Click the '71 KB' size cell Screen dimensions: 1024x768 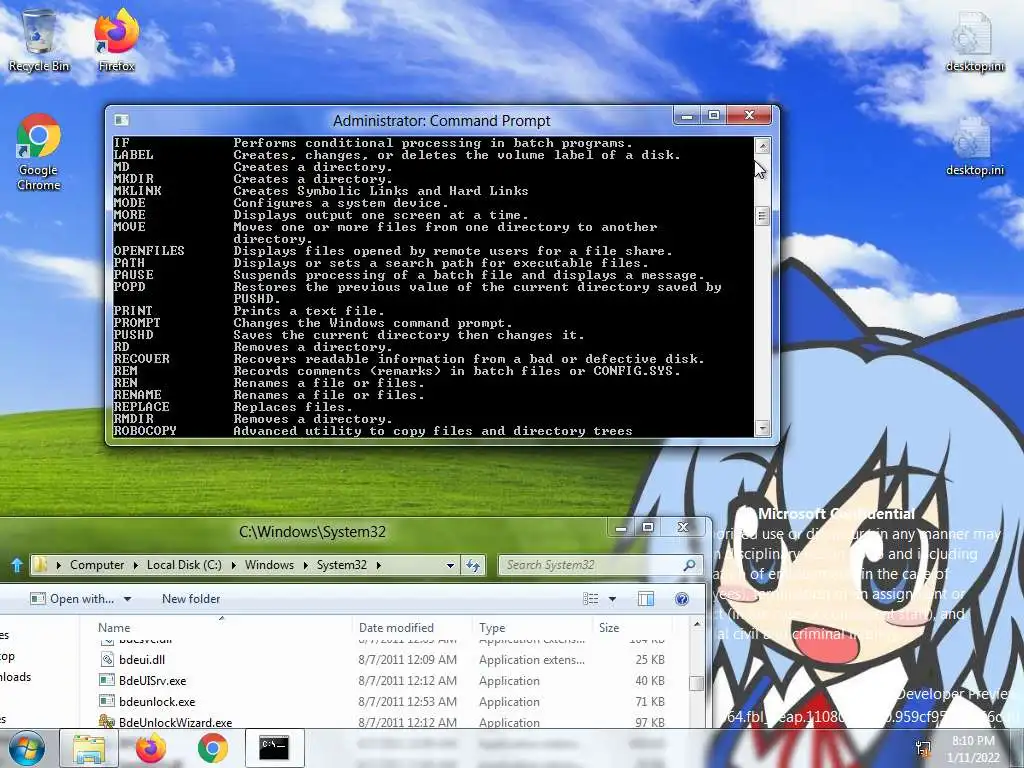point(650,701)
